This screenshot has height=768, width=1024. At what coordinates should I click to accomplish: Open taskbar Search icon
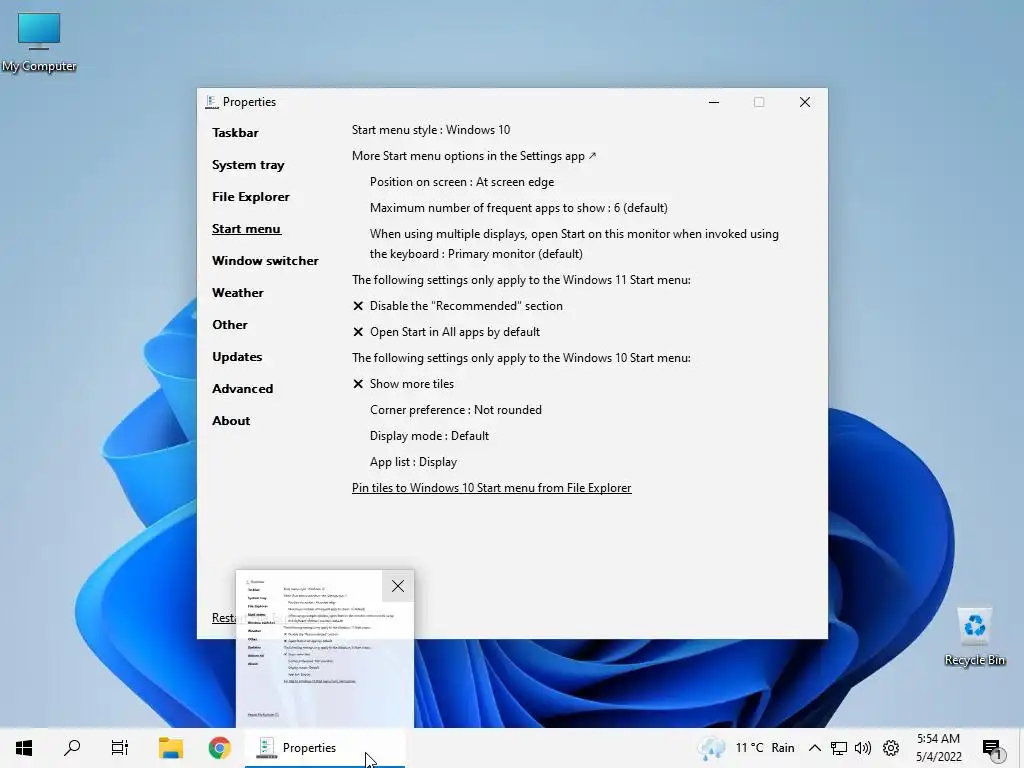pos(72,748)
